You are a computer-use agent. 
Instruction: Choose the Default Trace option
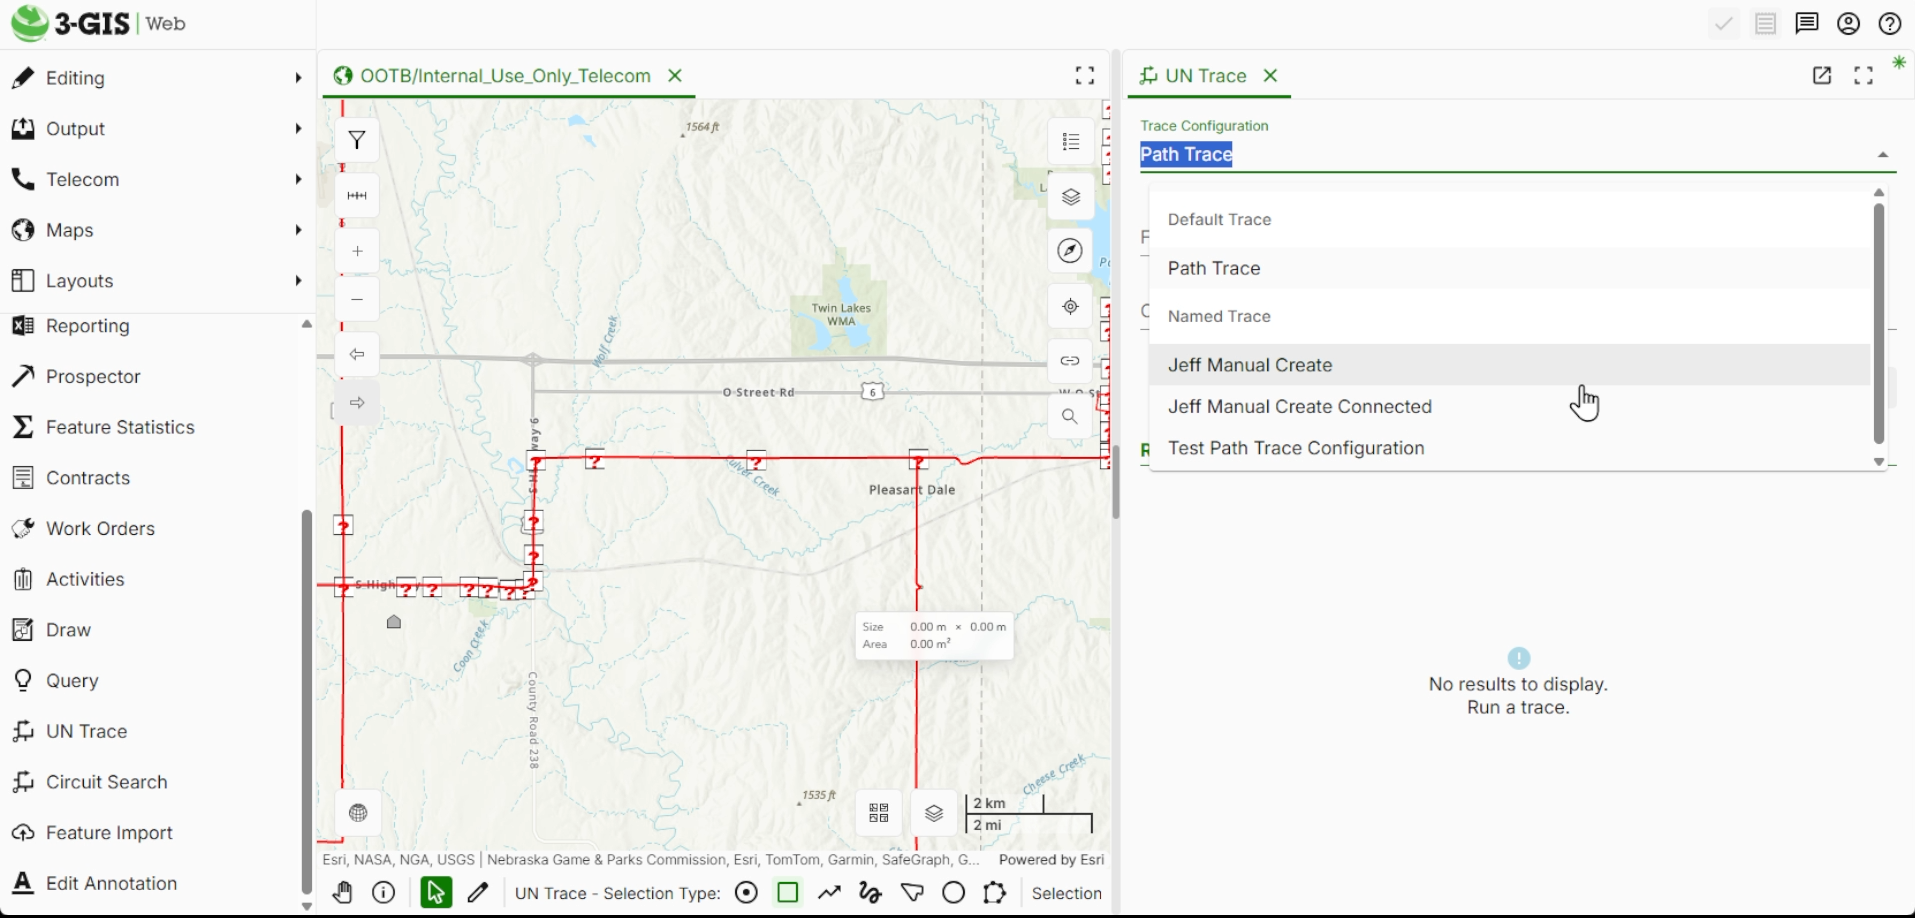(x=1219, y=219)
